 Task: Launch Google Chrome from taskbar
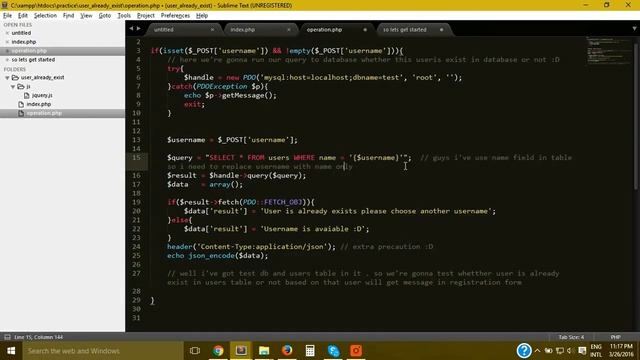(x=218, y=351)
